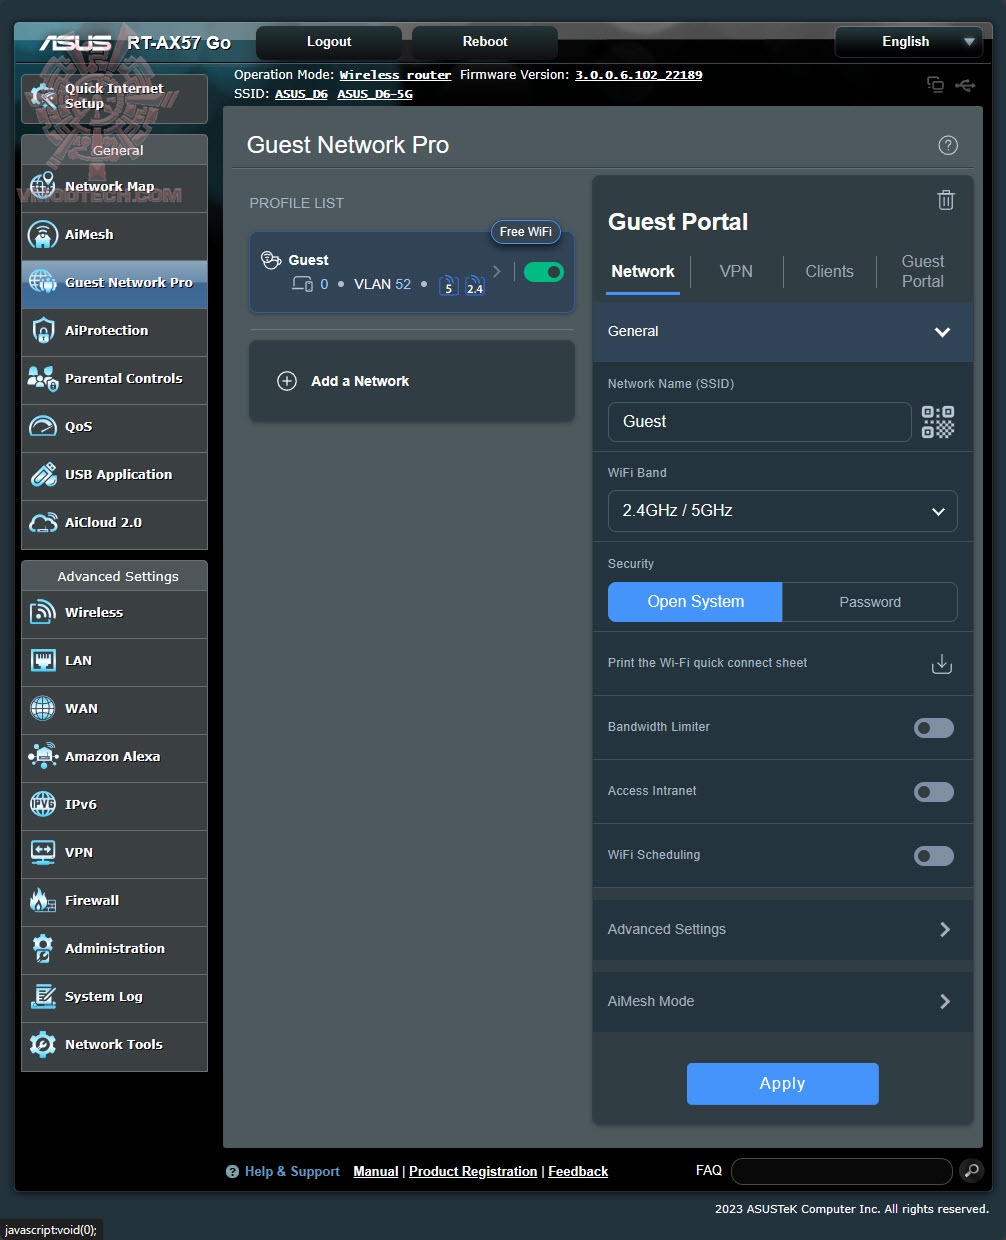Expand Advanced Settings section

782,930
